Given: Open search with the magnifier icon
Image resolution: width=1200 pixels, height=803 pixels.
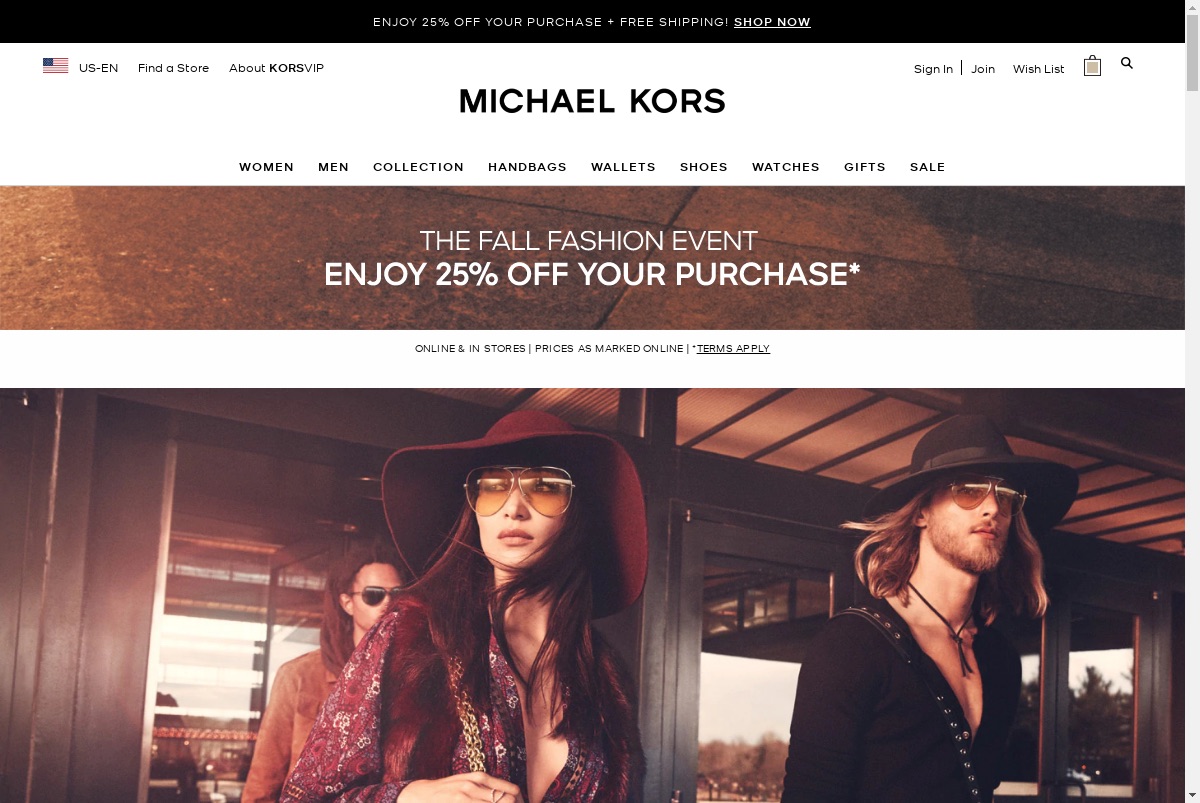Looking at the screenshot, I should coord(1127,63).
